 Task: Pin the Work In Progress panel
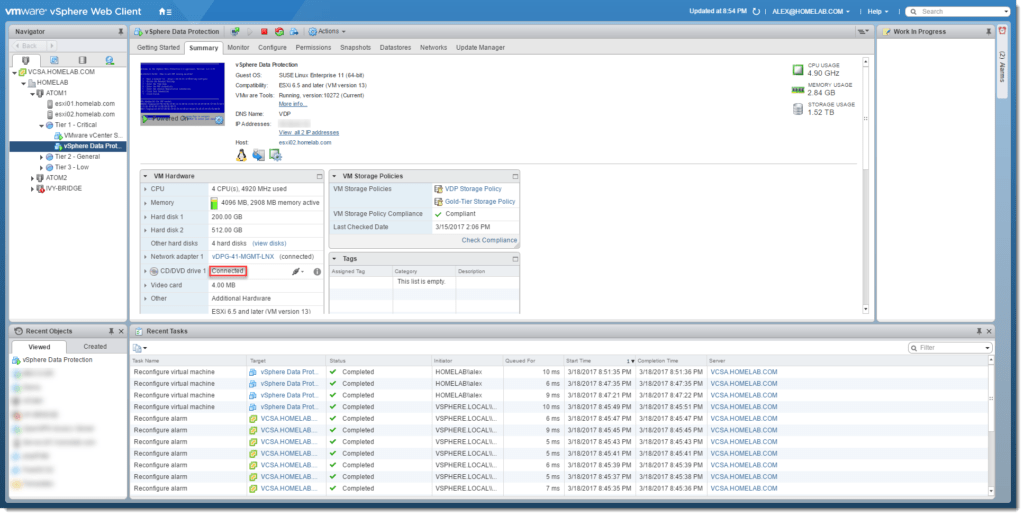coord(988,31)
